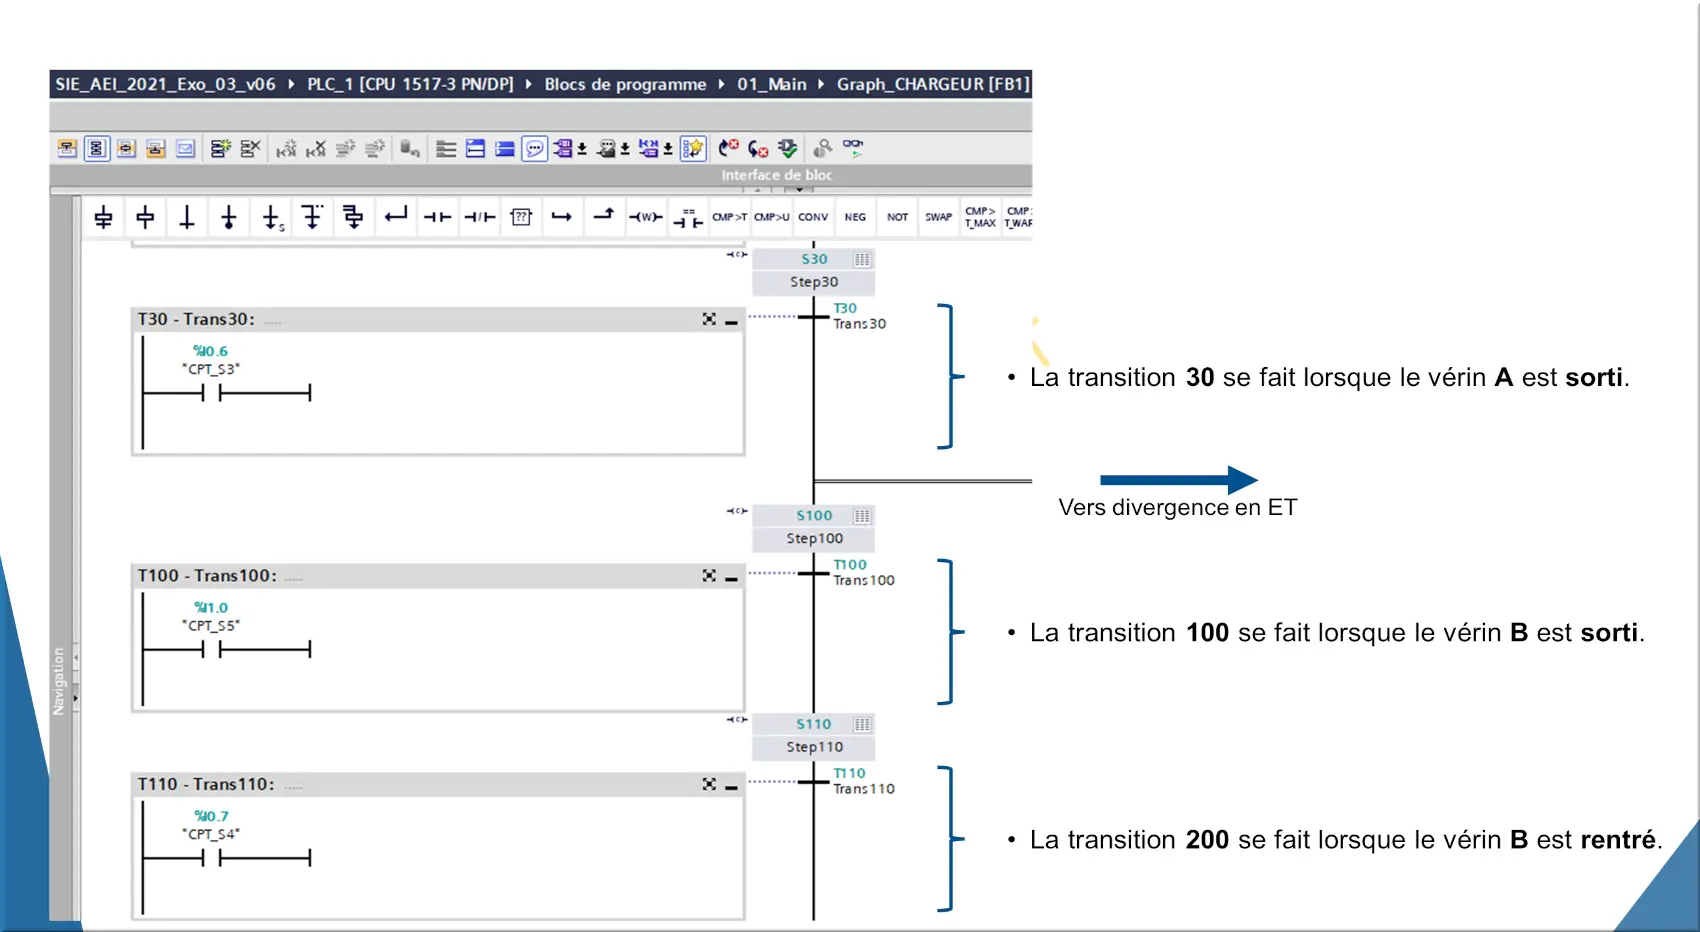The height and width of the screenshot is (932, 1700).
Task: Toggle the favorites star display button
Action: point(693,149)
